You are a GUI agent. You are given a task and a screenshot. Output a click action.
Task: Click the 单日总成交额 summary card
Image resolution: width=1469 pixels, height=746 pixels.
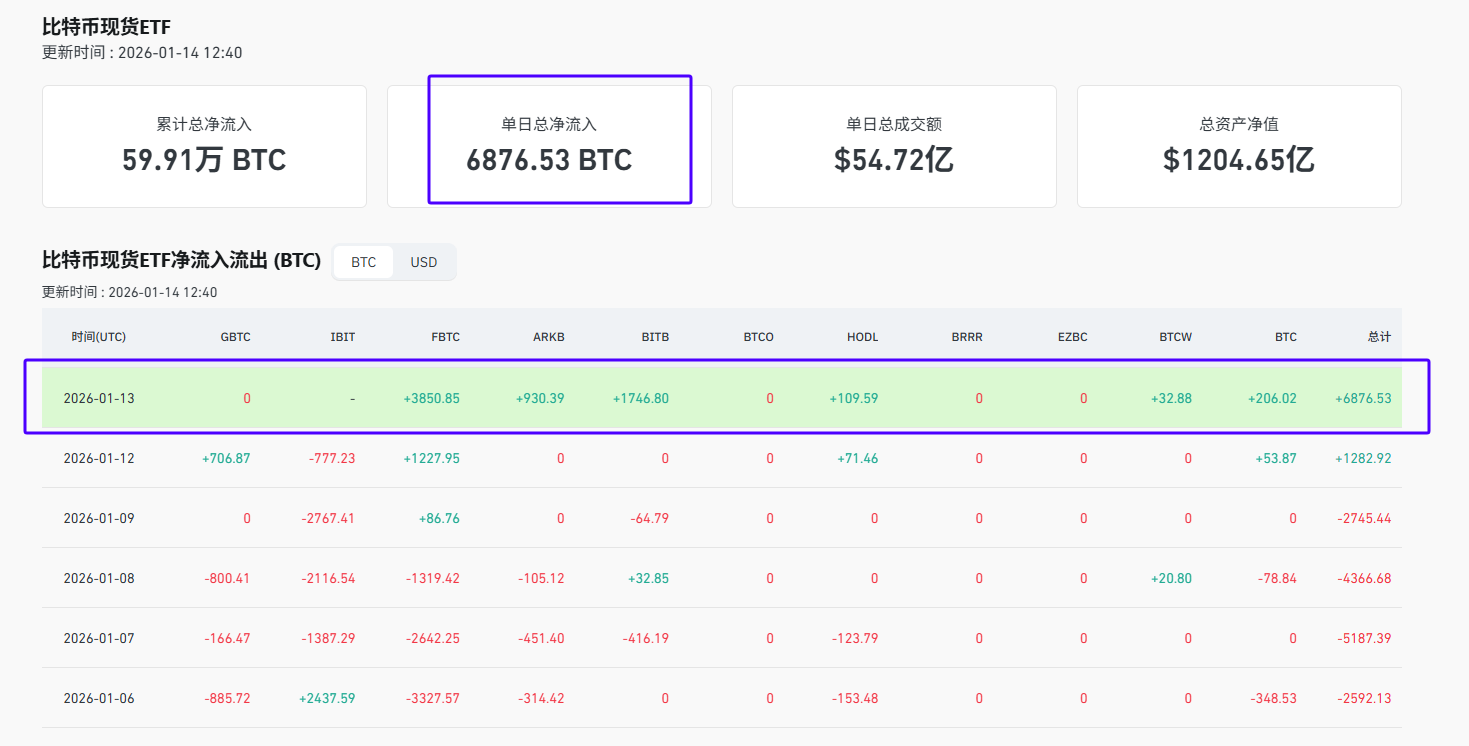click(894, 146)
